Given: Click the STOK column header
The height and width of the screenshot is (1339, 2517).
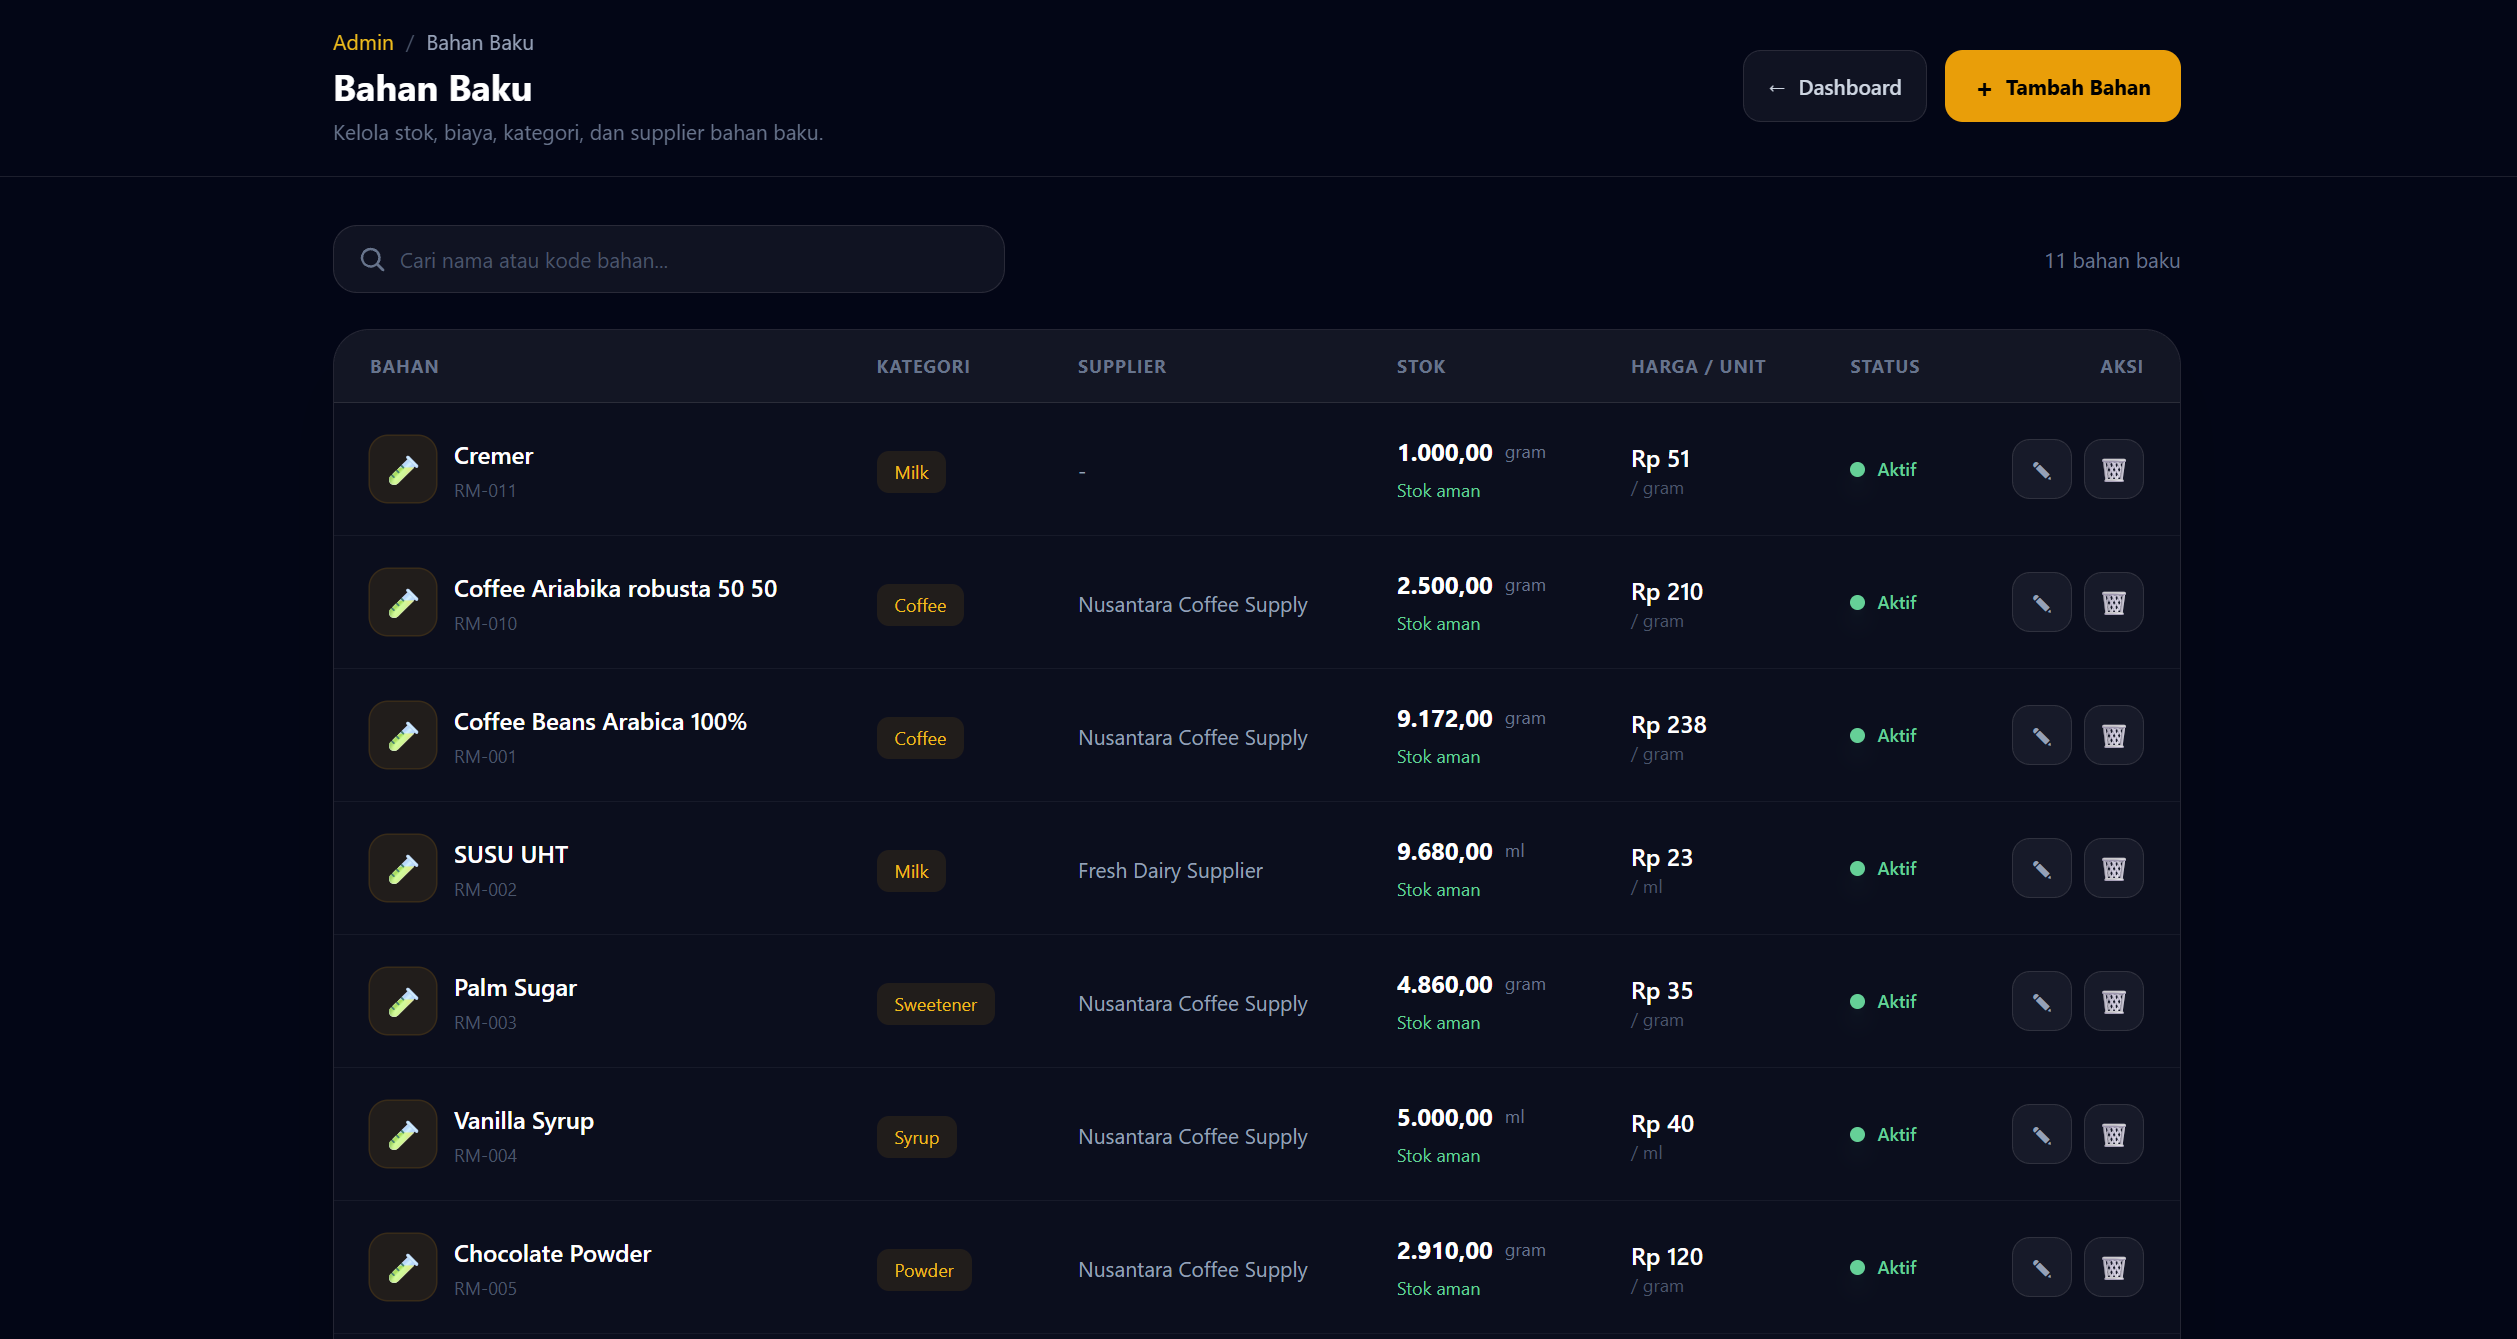Looking at the screenshot, I should [x=1421, y=366].
